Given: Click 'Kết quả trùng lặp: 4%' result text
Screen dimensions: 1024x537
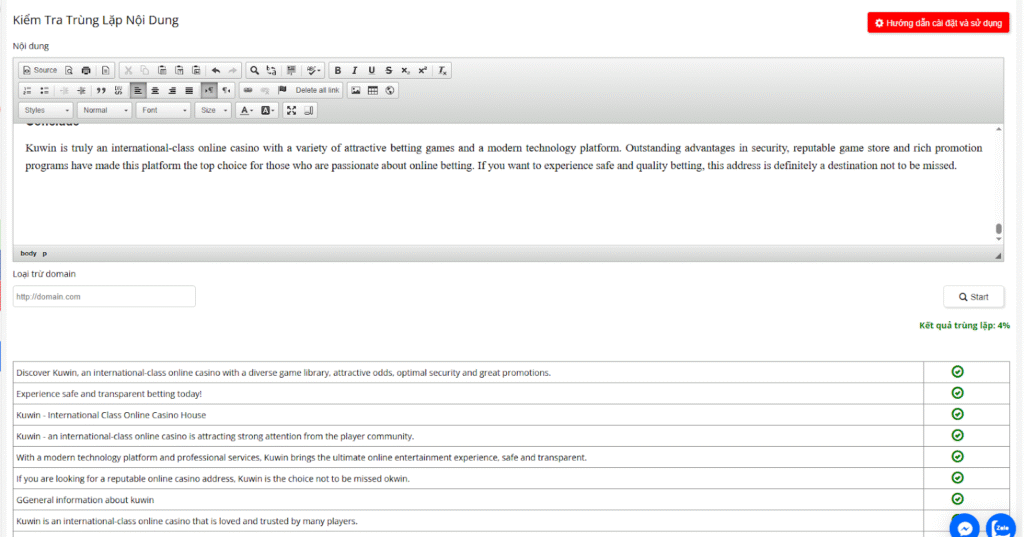Looking at the screenshot, I should pos(964,325).
